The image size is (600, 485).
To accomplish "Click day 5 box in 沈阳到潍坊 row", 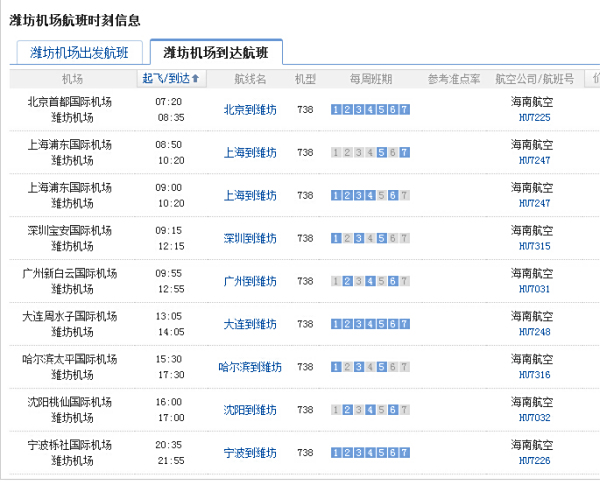I will 382,410.
